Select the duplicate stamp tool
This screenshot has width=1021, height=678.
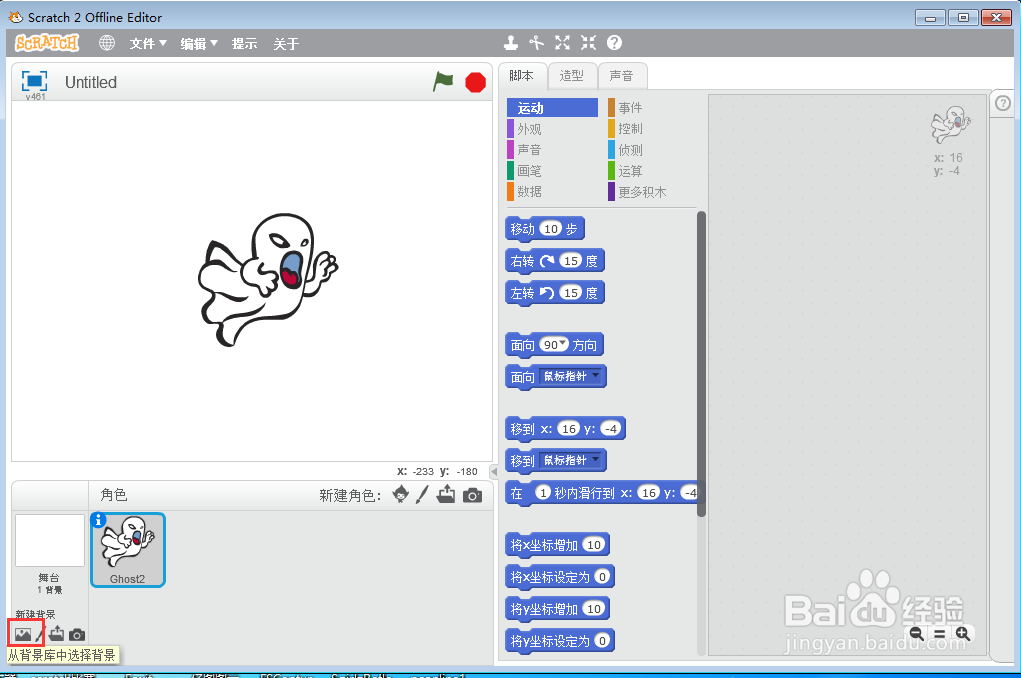[x=511, y=43]
